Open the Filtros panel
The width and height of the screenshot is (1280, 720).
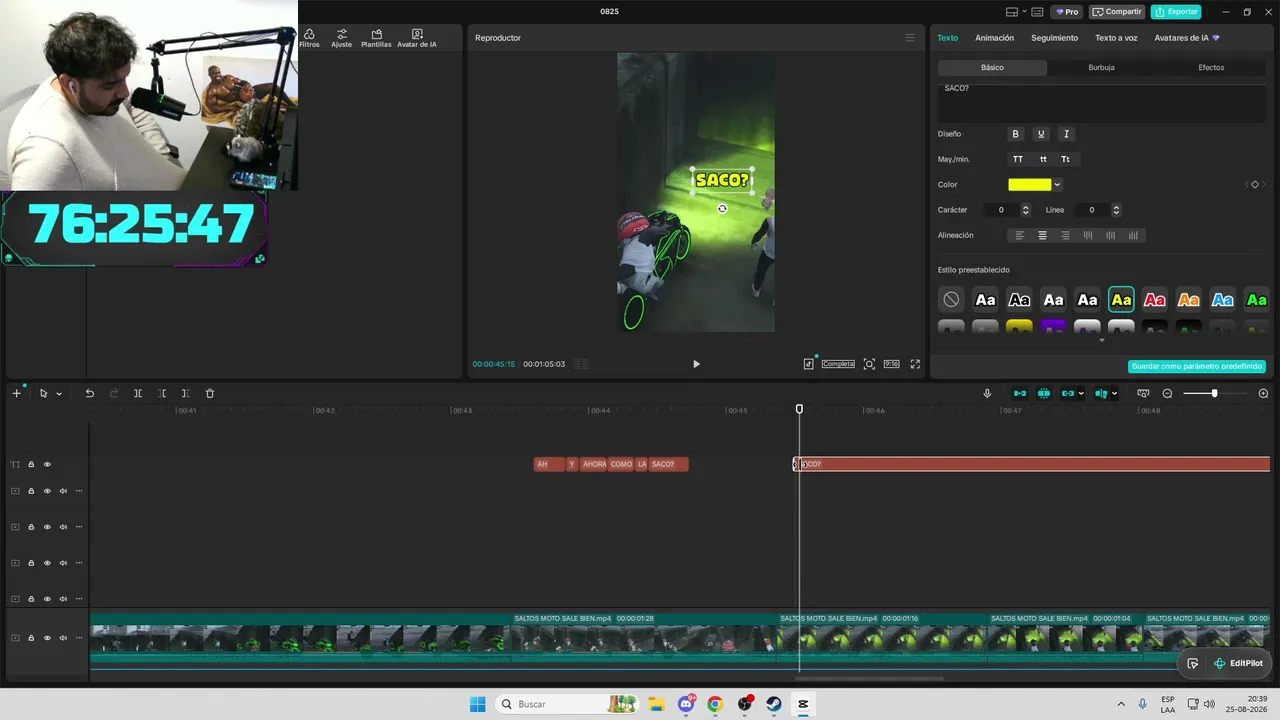(309, 38)
